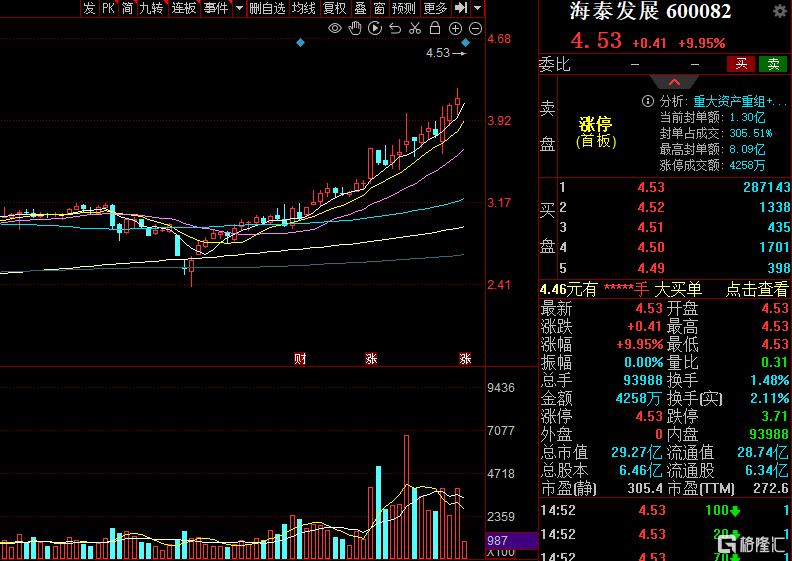Click the 窗 window layout button
Image resolution: width=792 pixels, height=561 pixels.
[x=379, y=8]
